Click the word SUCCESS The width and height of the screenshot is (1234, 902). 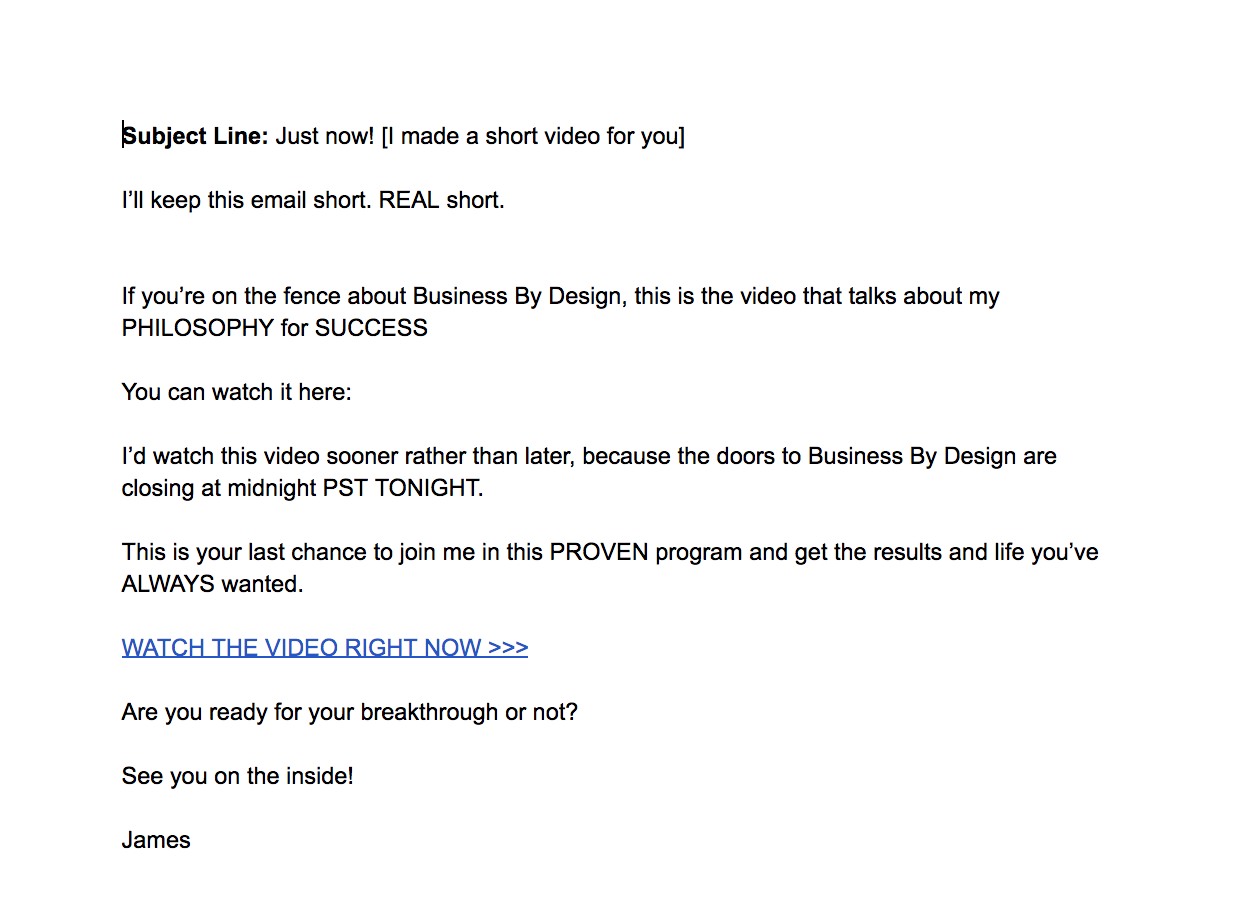click(371, 328)
